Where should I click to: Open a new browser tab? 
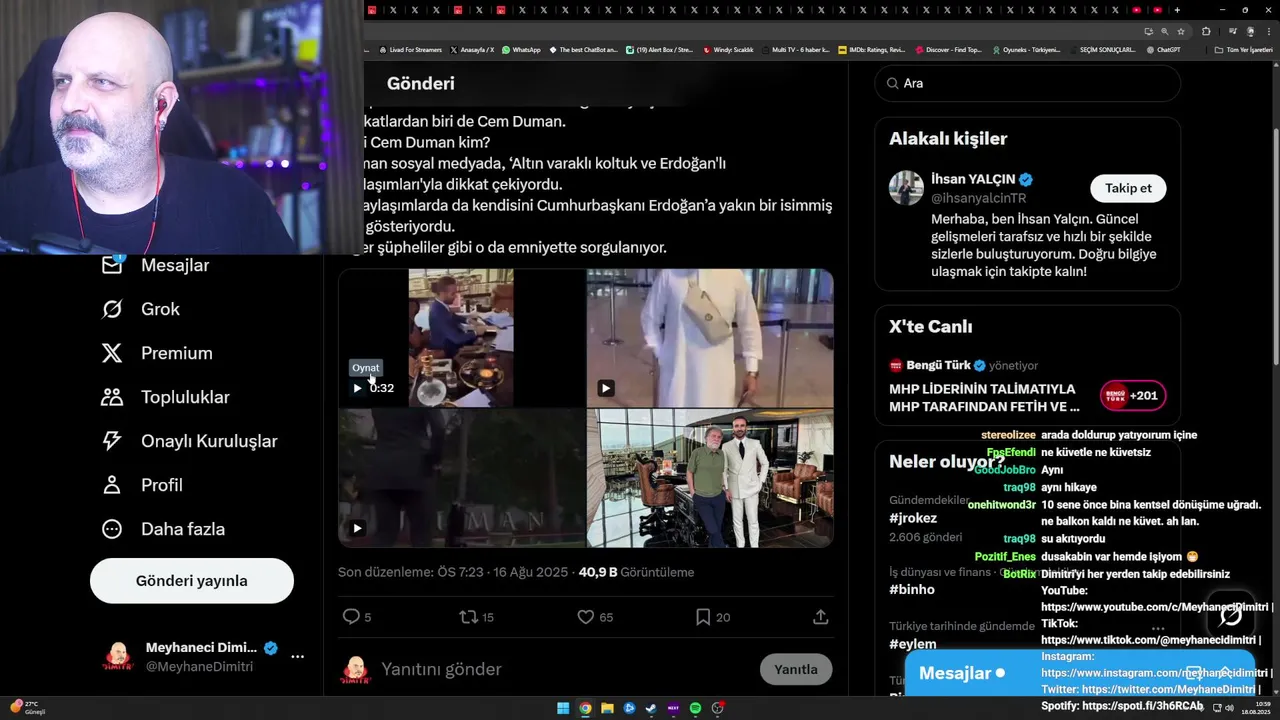1177,10
